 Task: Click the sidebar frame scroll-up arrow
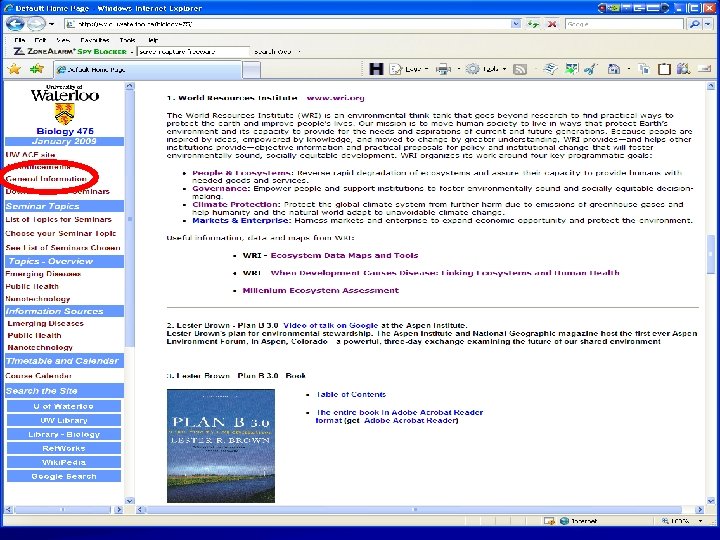(x=129, y=86)
